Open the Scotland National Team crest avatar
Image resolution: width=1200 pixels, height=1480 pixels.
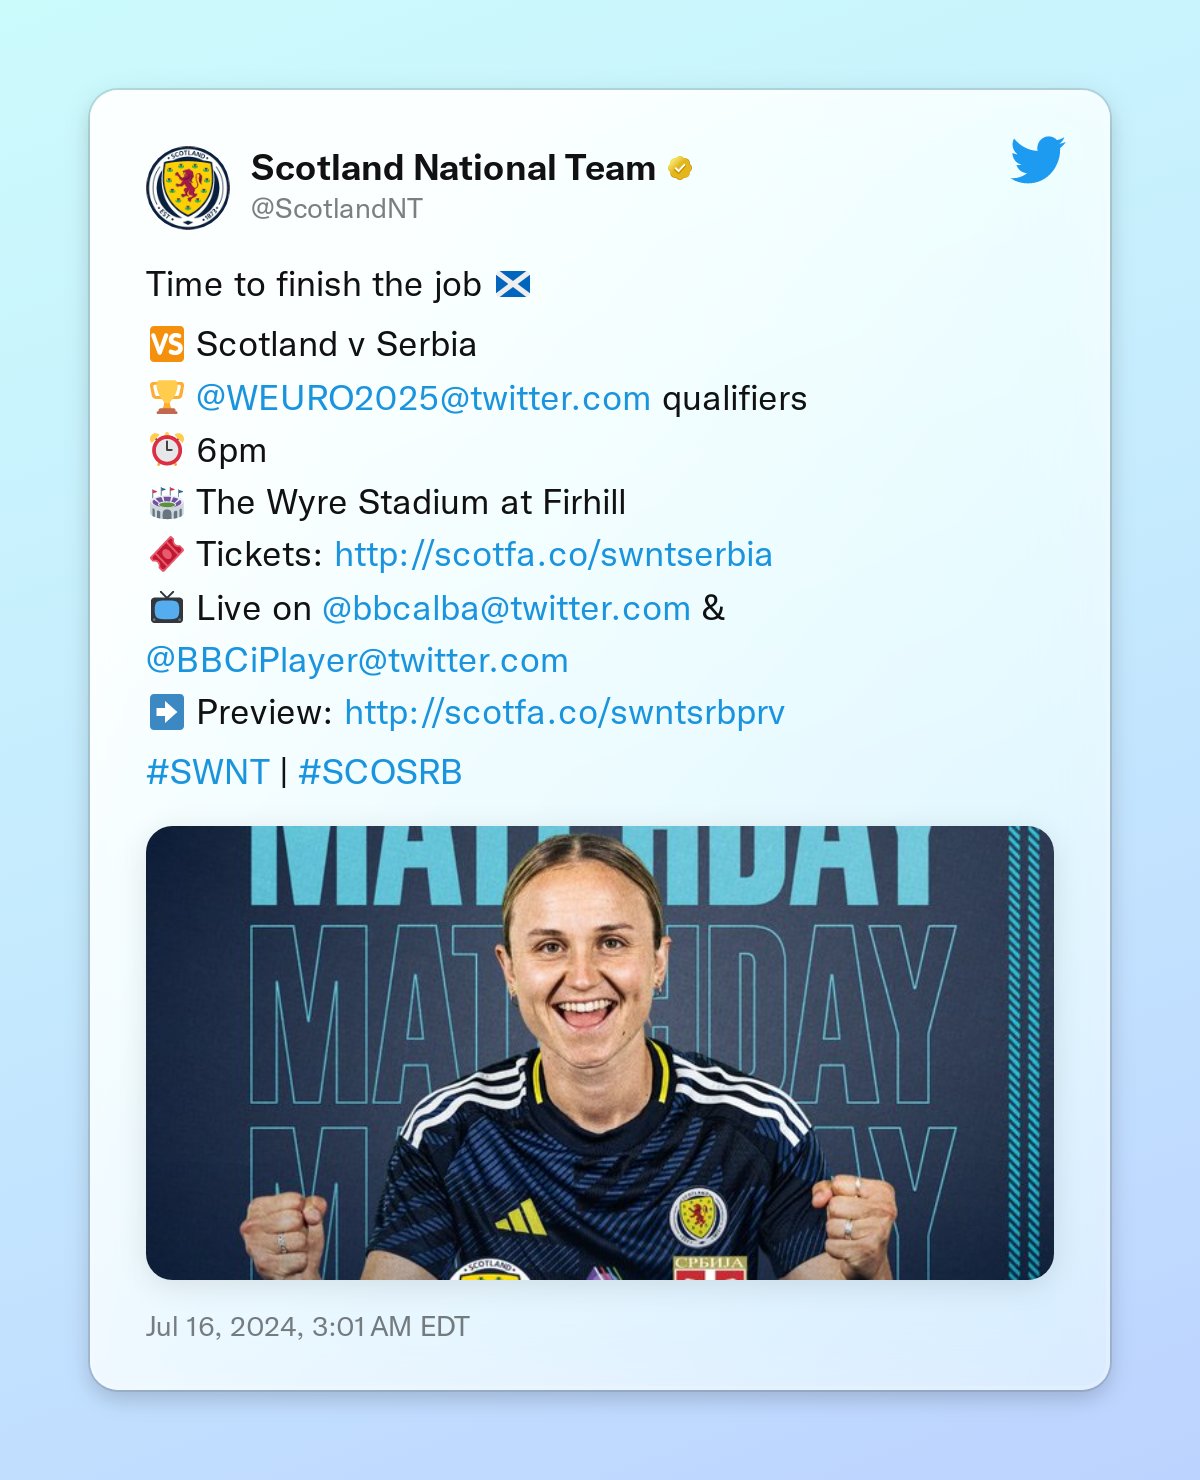click(x=188, y=188)
